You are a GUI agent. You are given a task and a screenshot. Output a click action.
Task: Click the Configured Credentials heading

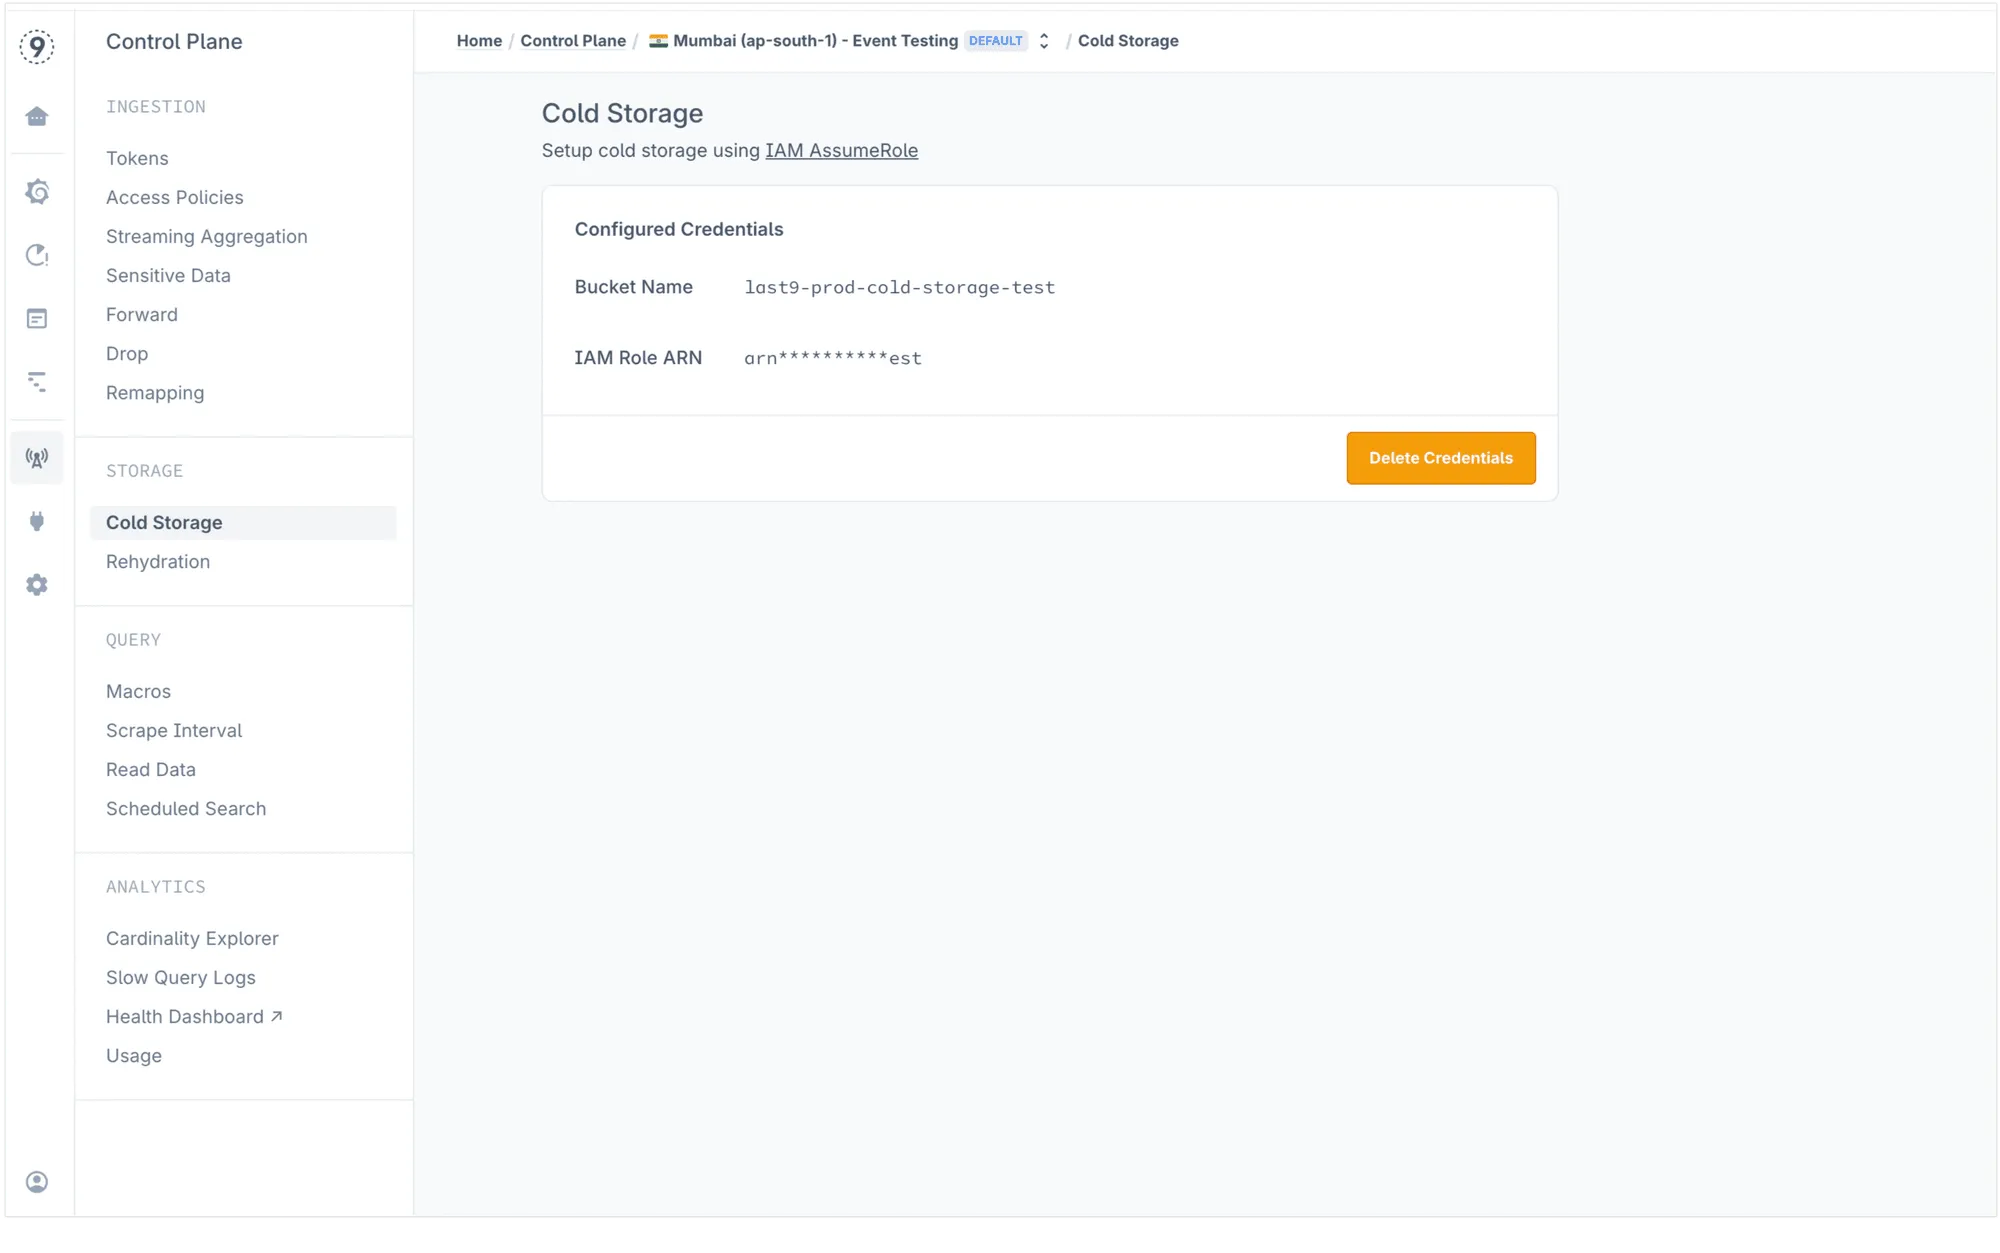click(x=679, y=229)
